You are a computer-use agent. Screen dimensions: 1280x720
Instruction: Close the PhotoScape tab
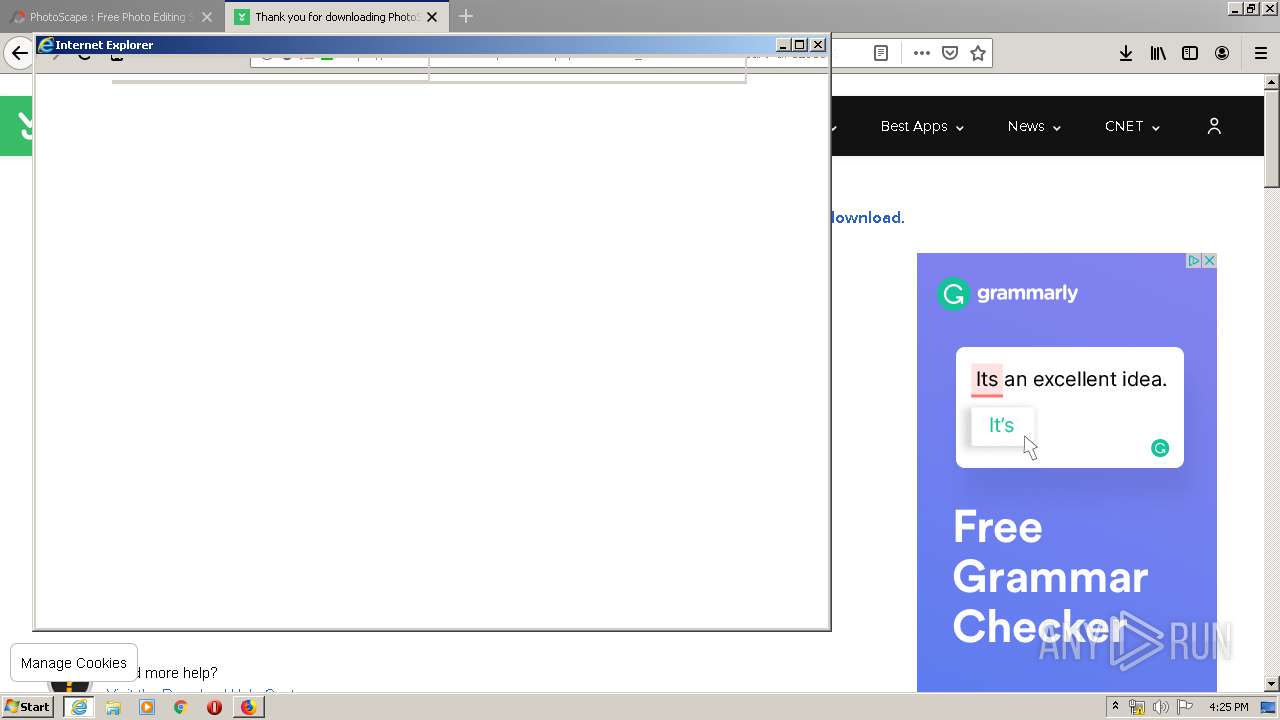(207, 17)
